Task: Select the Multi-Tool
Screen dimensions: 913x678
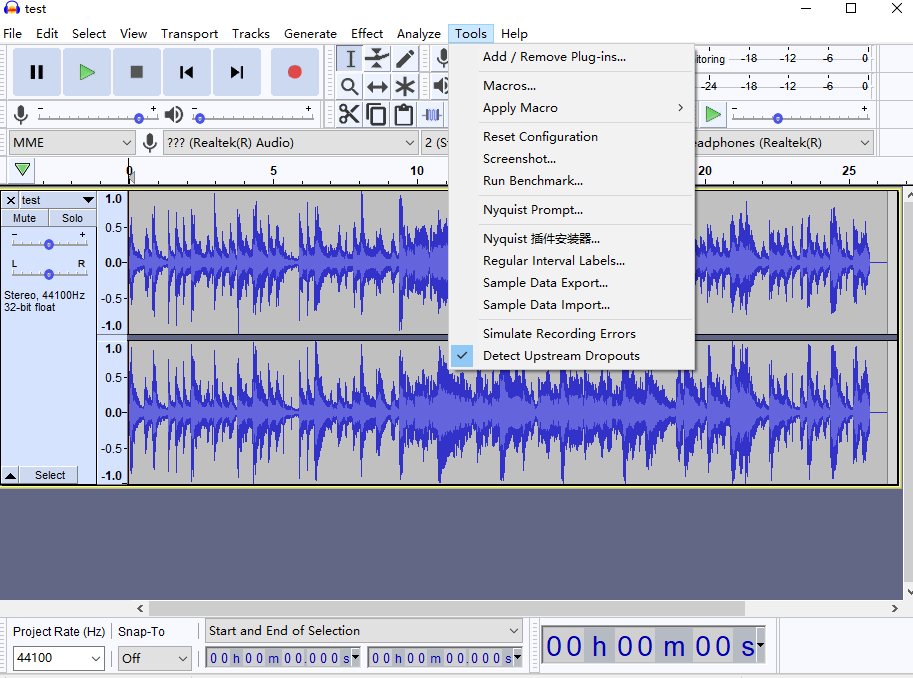Action: click(404, 86)
